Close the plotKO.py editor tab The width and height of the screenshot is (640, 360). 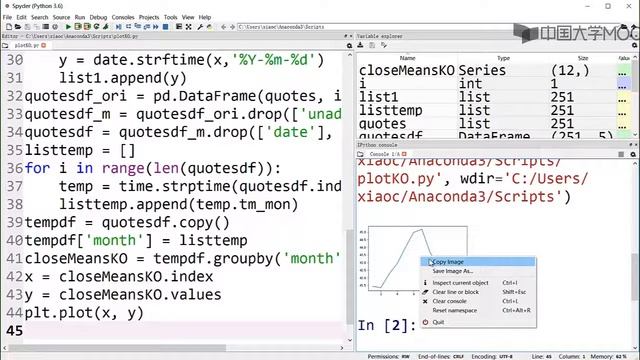(44, 45)
